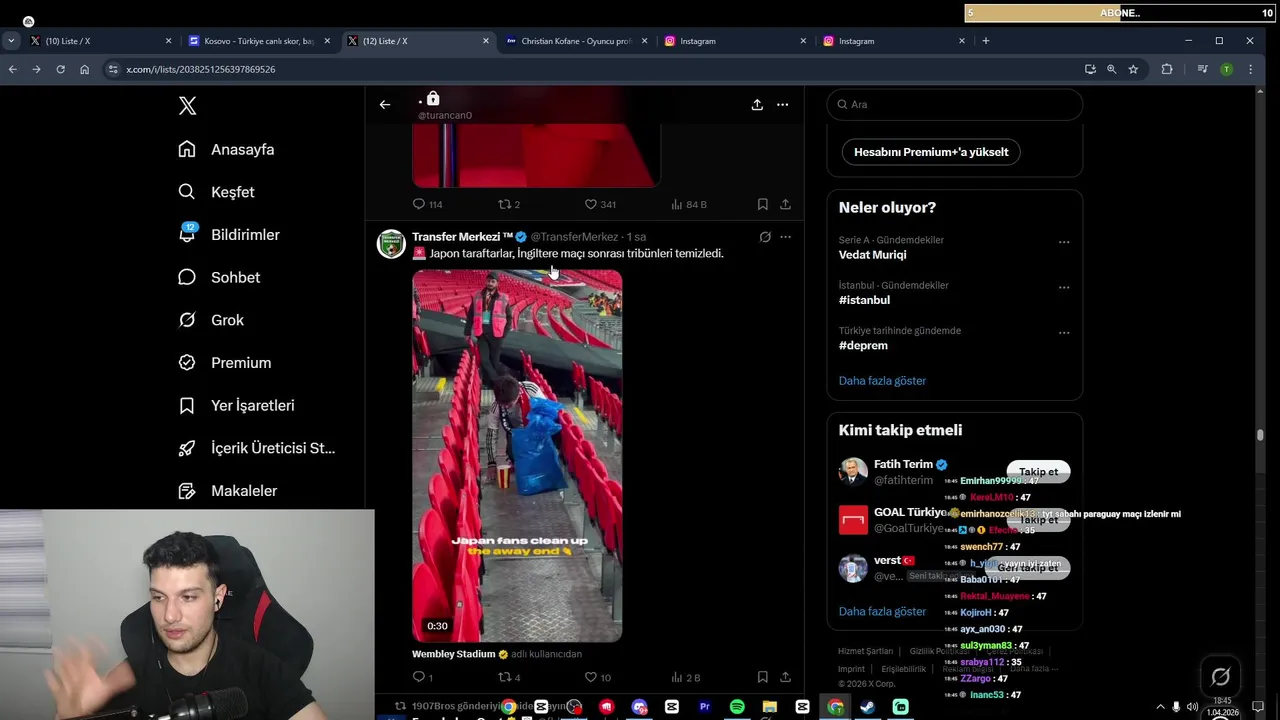Bookmark this page with star icon
Screen dimensions: 1280x720
1133,69
